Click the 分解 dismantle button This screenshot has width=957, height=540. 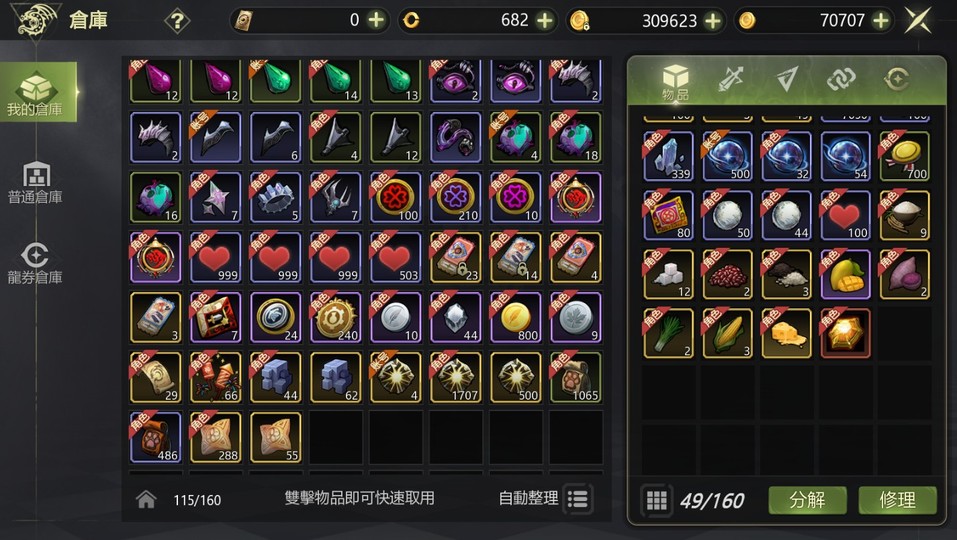(807, 500)
